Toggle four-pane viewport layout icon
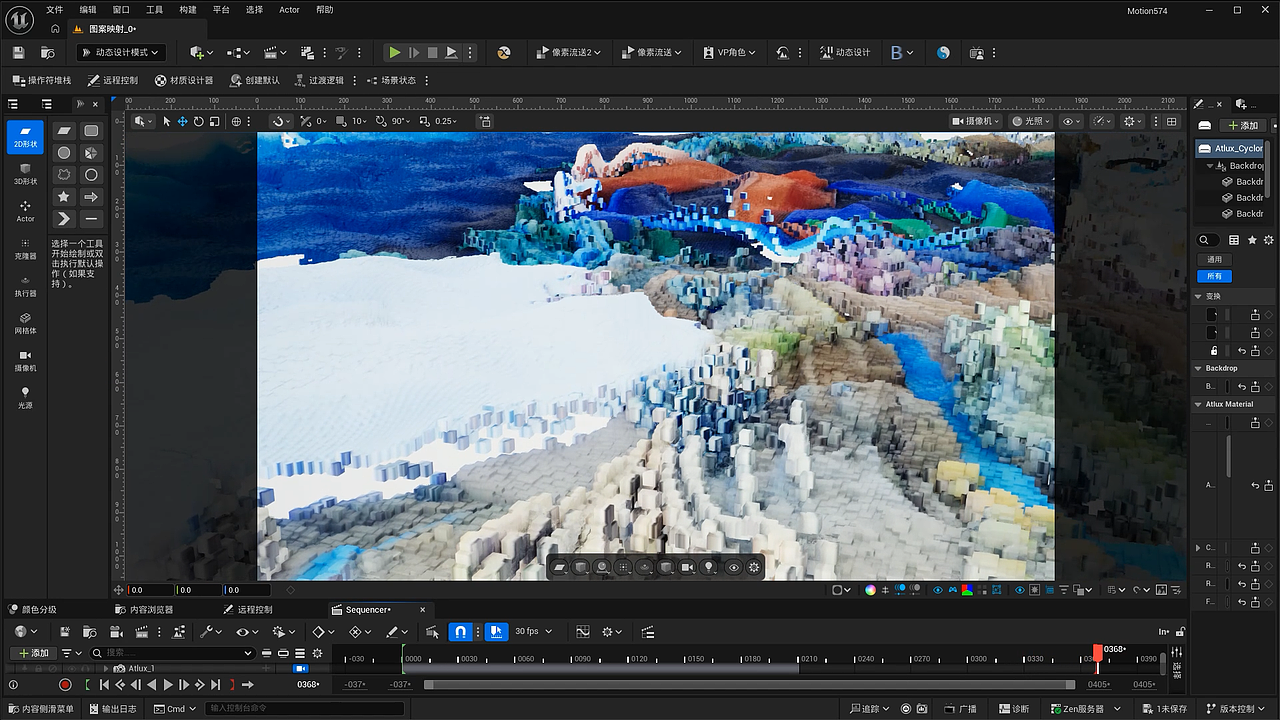Viewport: 1280px width, 720px height. coord(1172,121)
